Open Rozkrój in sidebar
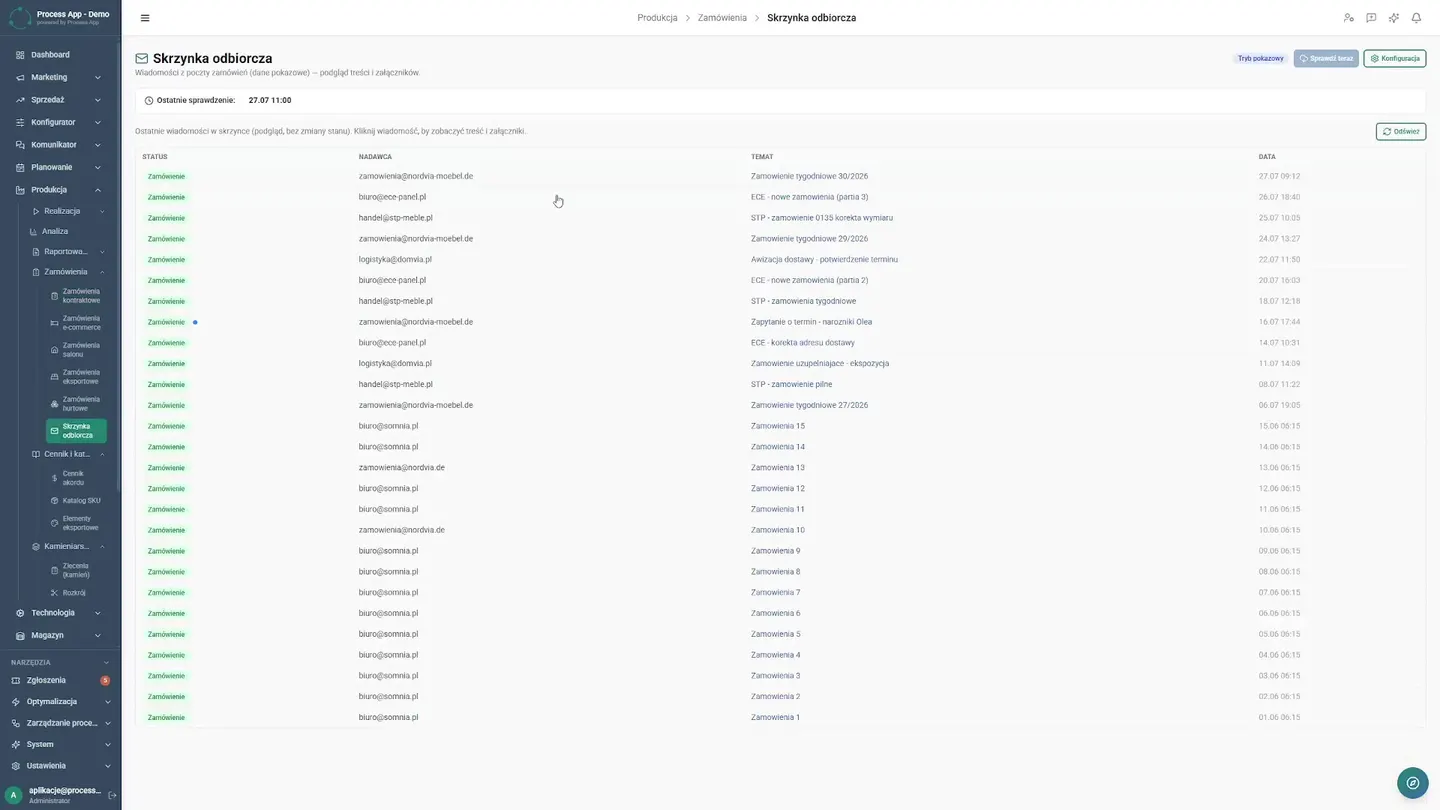The width and height of the screenshot is (1440, 810). click(x=77, y=593)
